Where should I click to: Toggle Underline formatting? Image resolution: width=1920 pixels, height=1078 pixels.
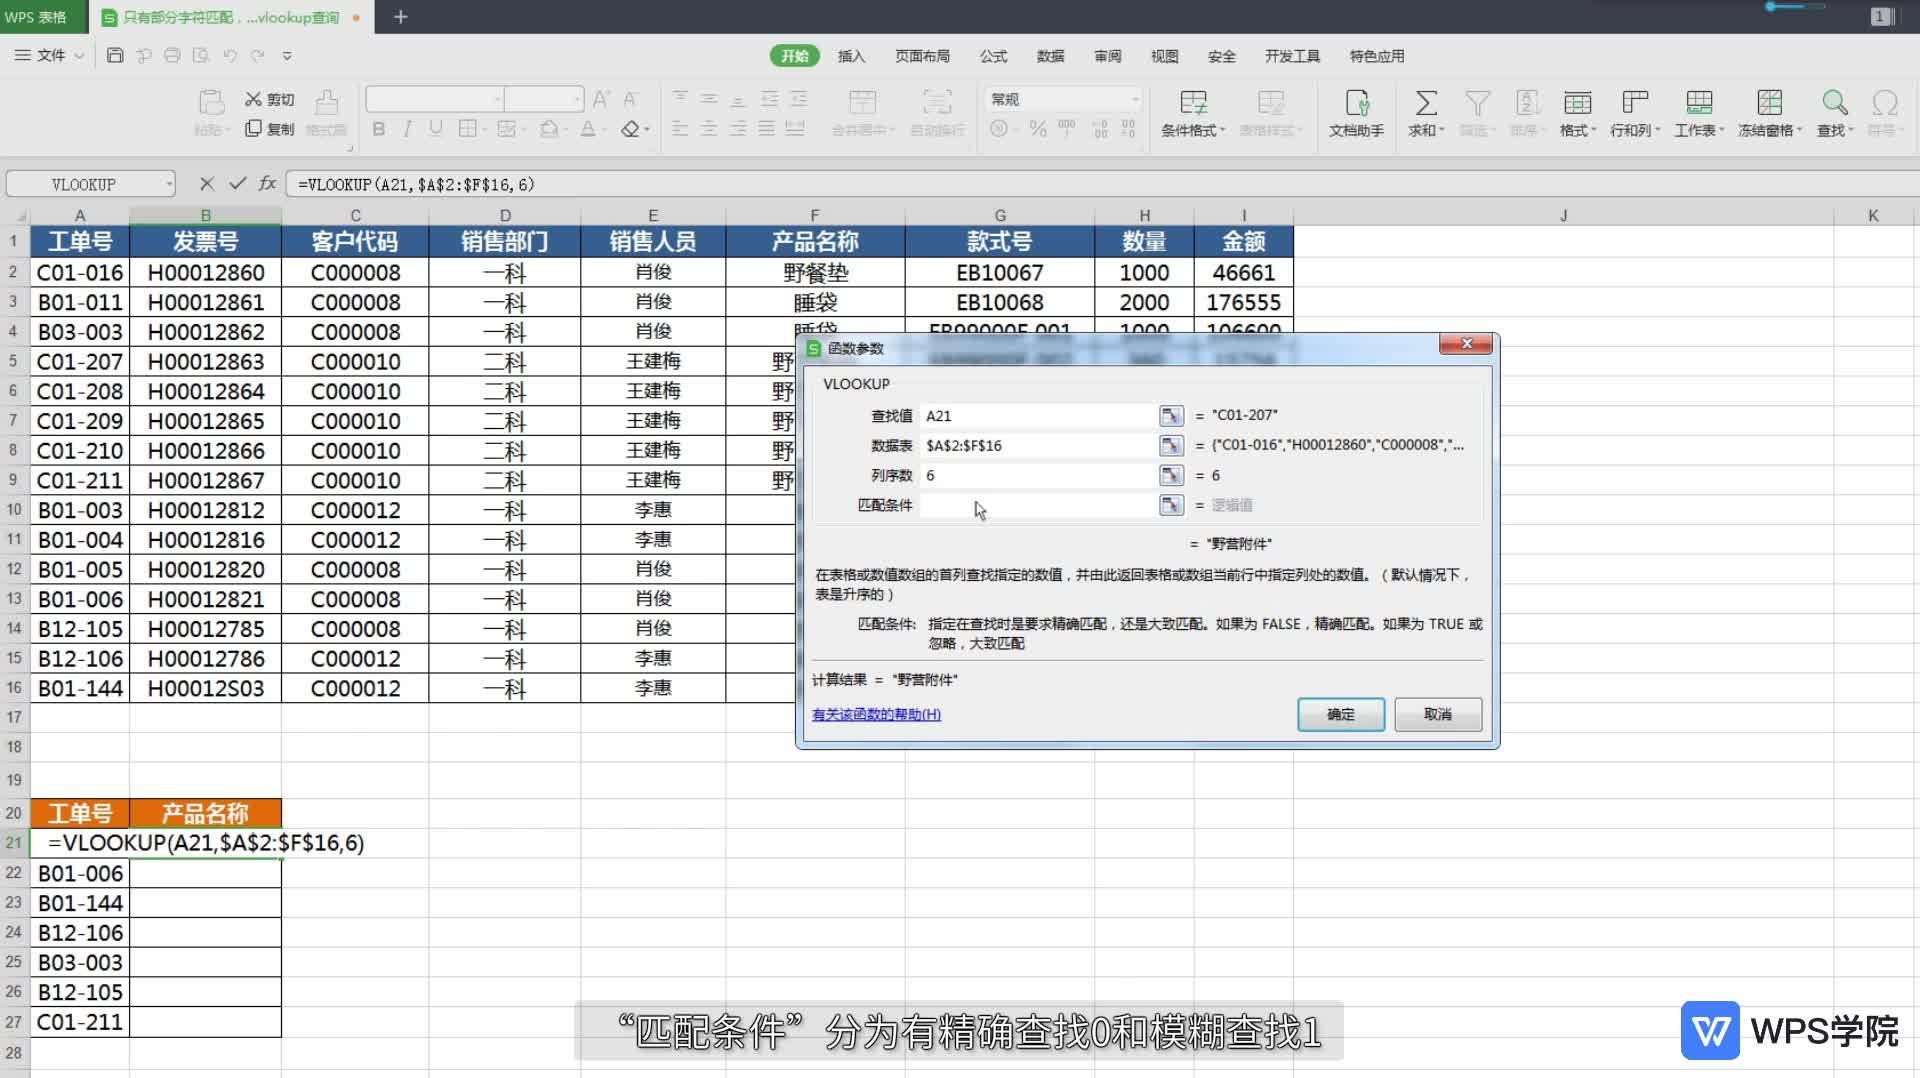coord(435,129)
